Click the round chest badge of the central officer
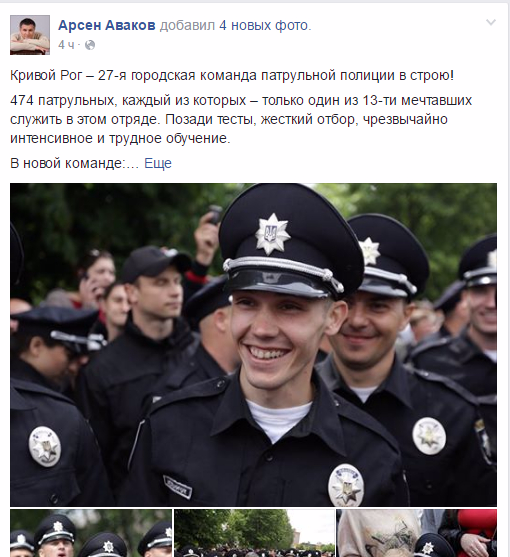 point(346,485)
